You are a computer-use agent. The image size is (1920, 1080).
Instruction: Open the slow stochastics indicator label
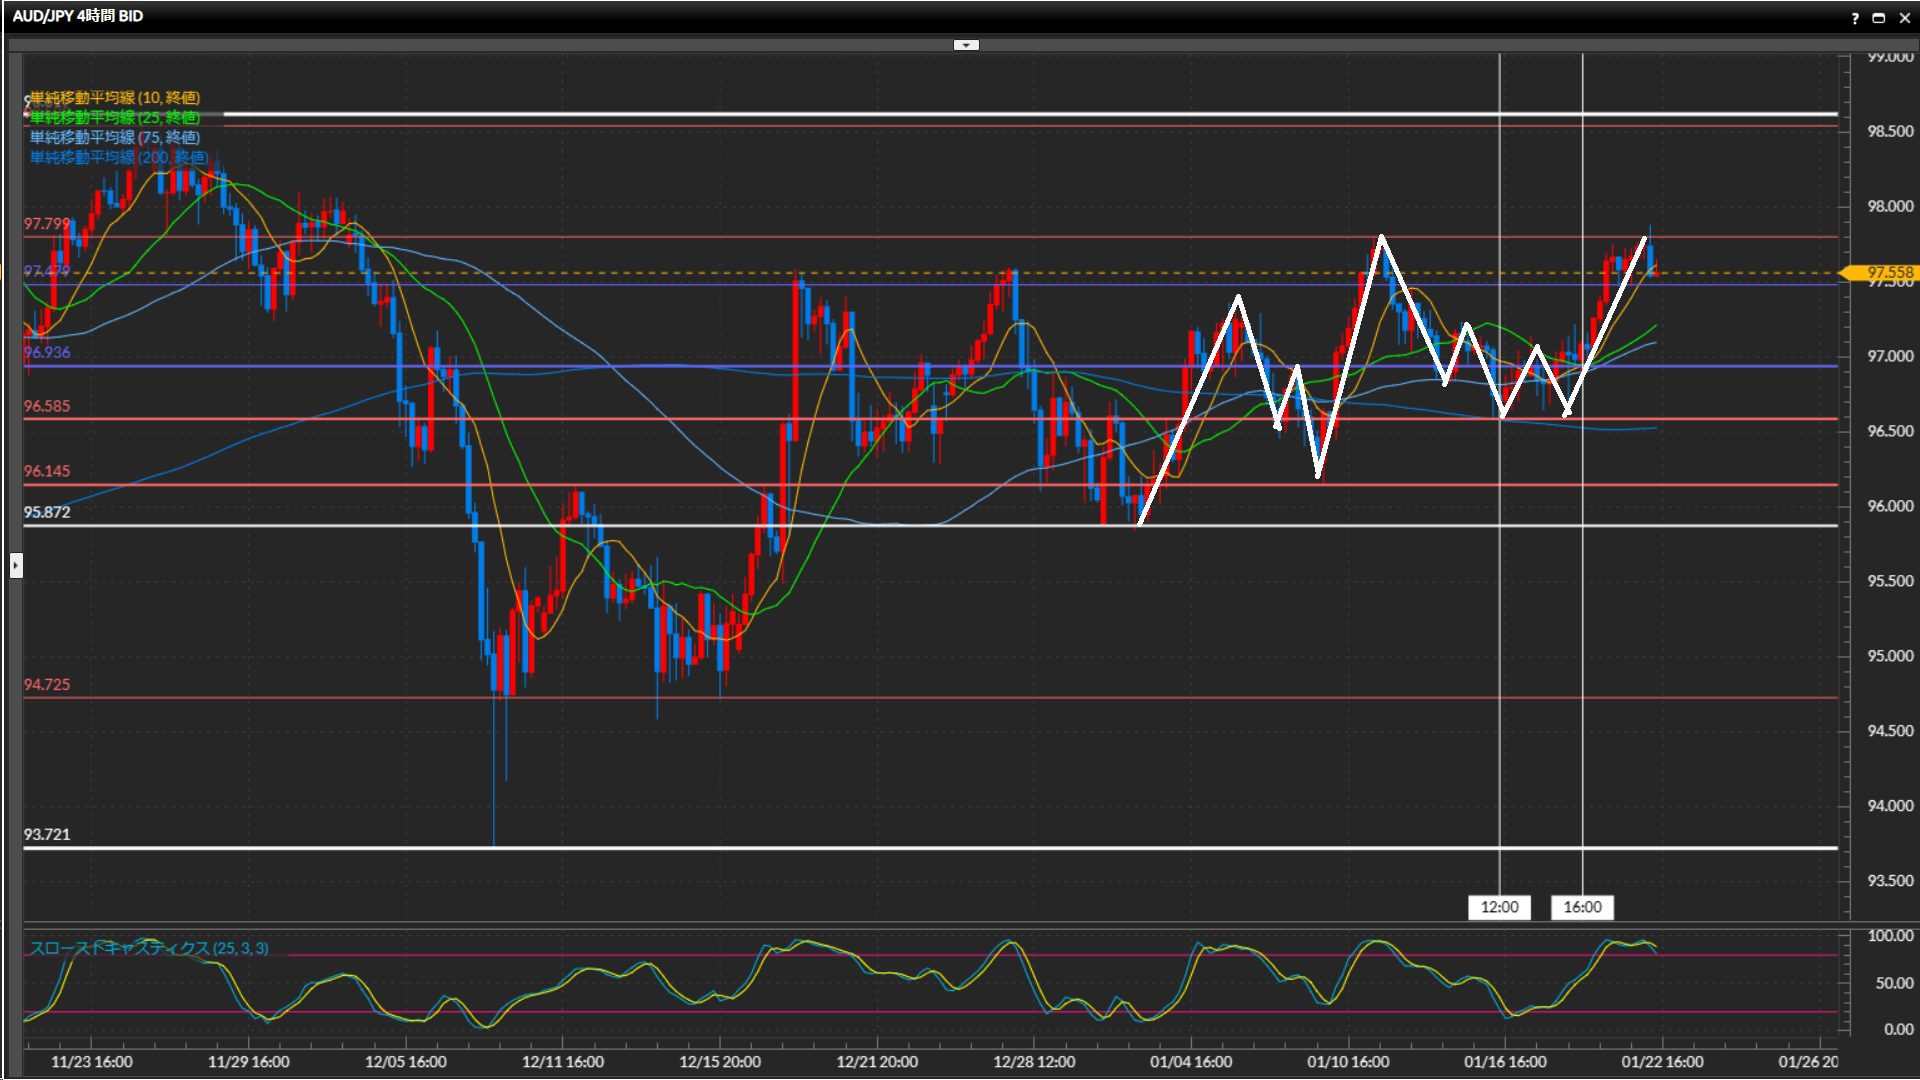pos(148,948)
